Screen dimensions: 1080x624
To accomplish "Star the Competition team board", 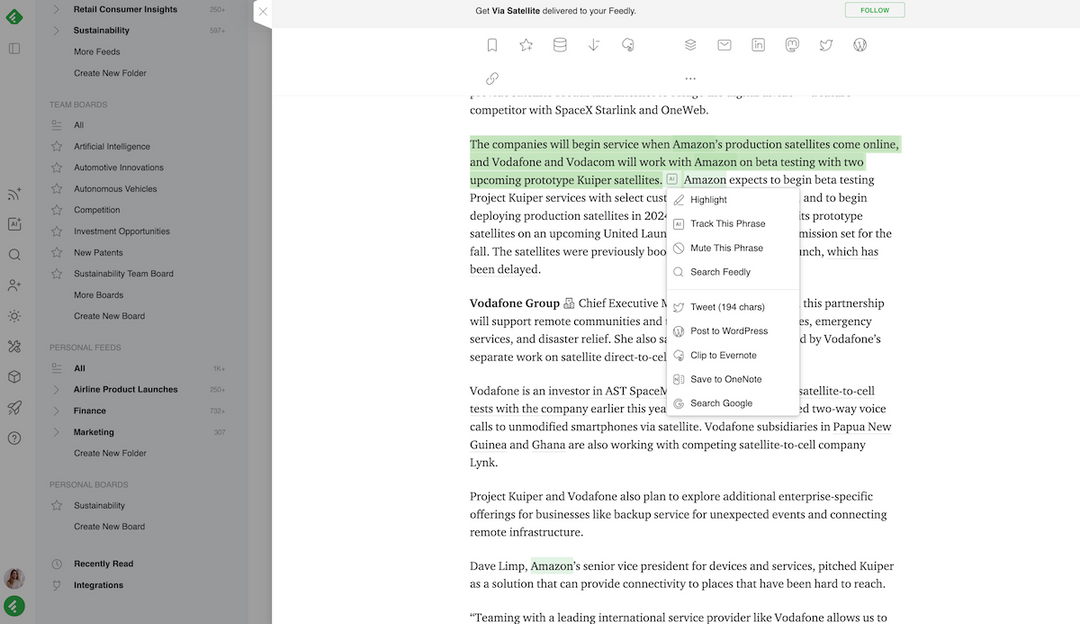I will (56, 209).
